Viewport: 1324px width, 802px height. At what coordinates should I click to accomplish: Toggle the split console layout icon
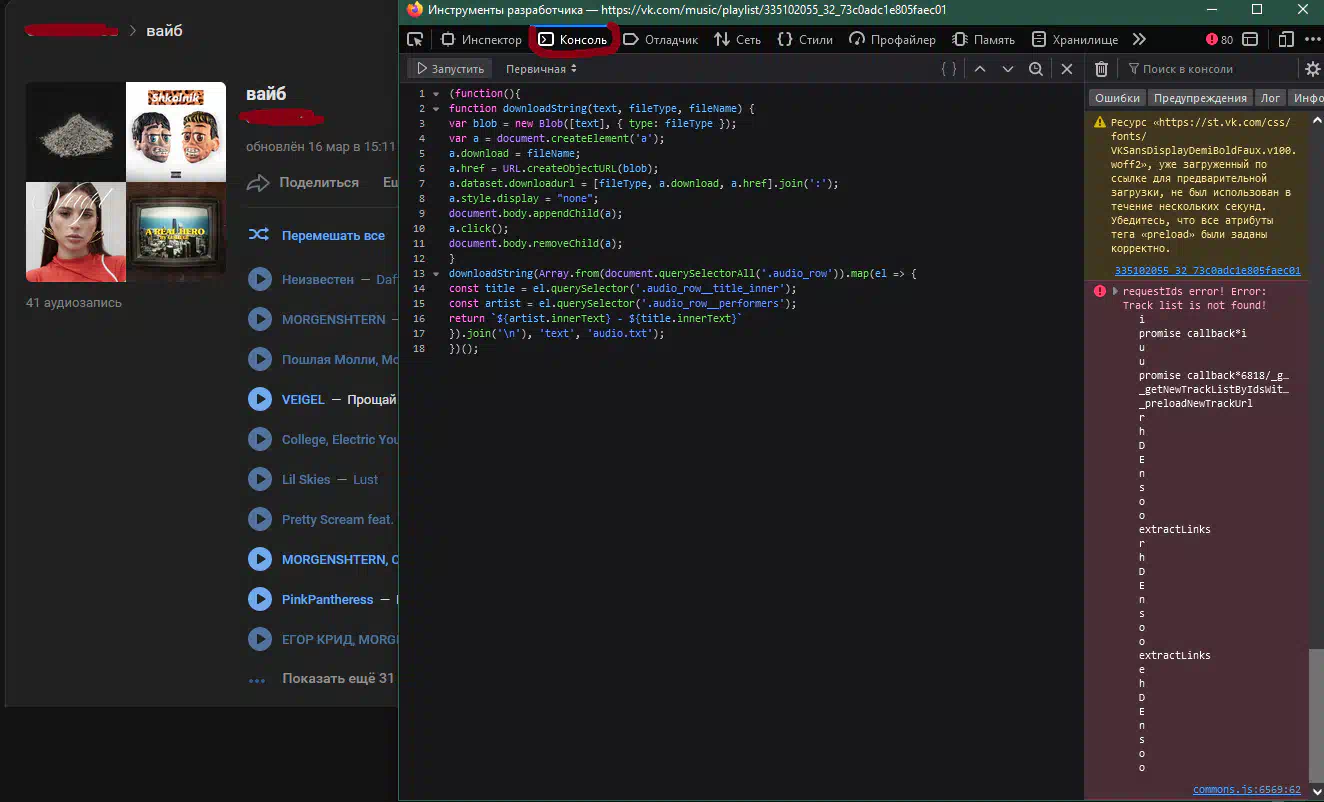(x=1252, y=40)
